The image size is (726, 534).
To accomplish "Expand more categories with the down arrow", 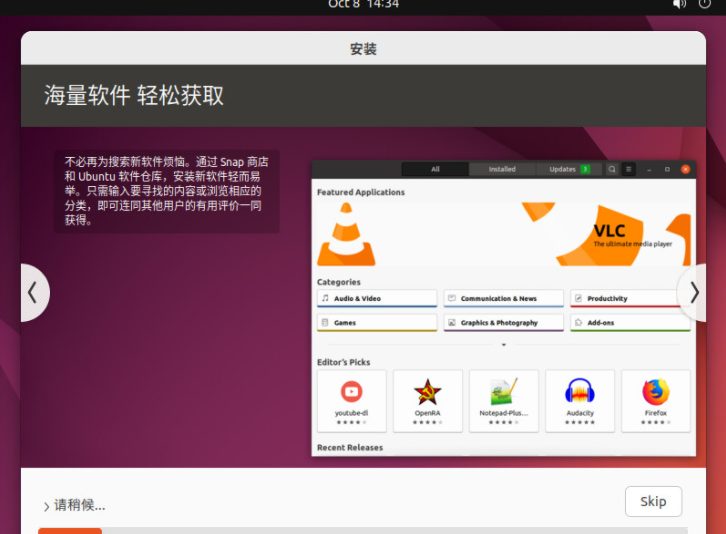I will point(504,345).
